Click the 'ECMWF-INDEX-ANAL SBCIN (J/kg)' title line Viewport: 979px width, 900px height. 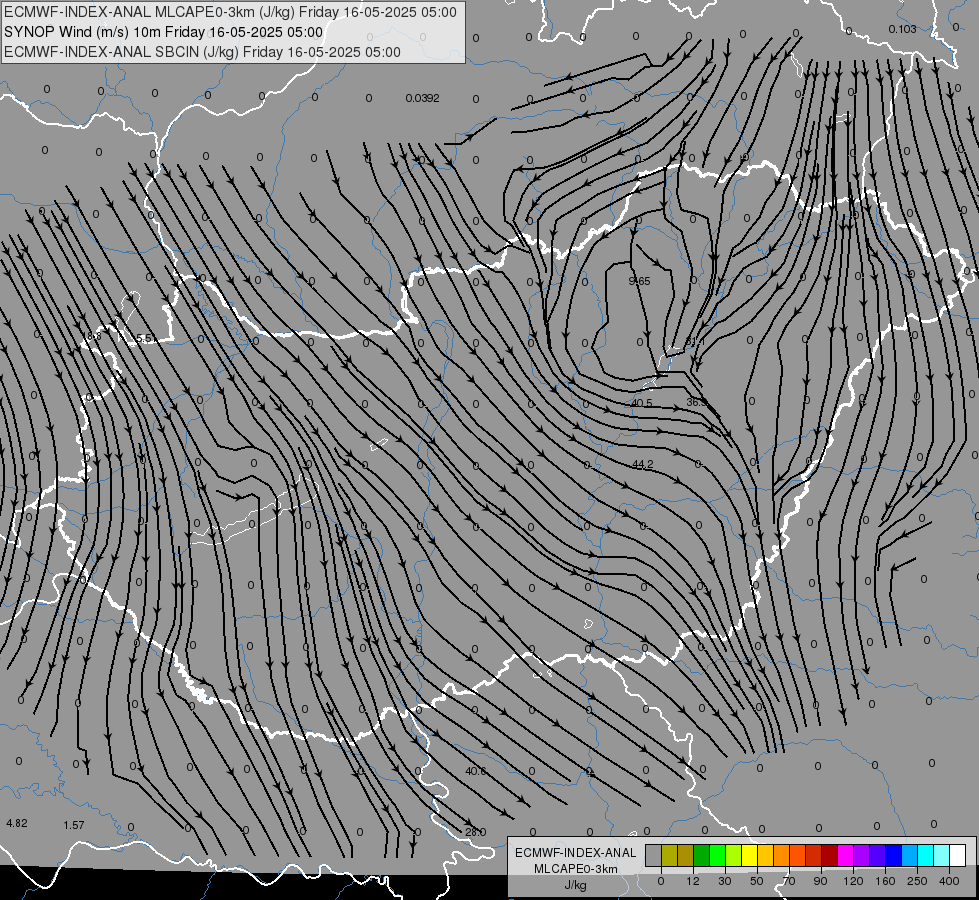(202, 52)
